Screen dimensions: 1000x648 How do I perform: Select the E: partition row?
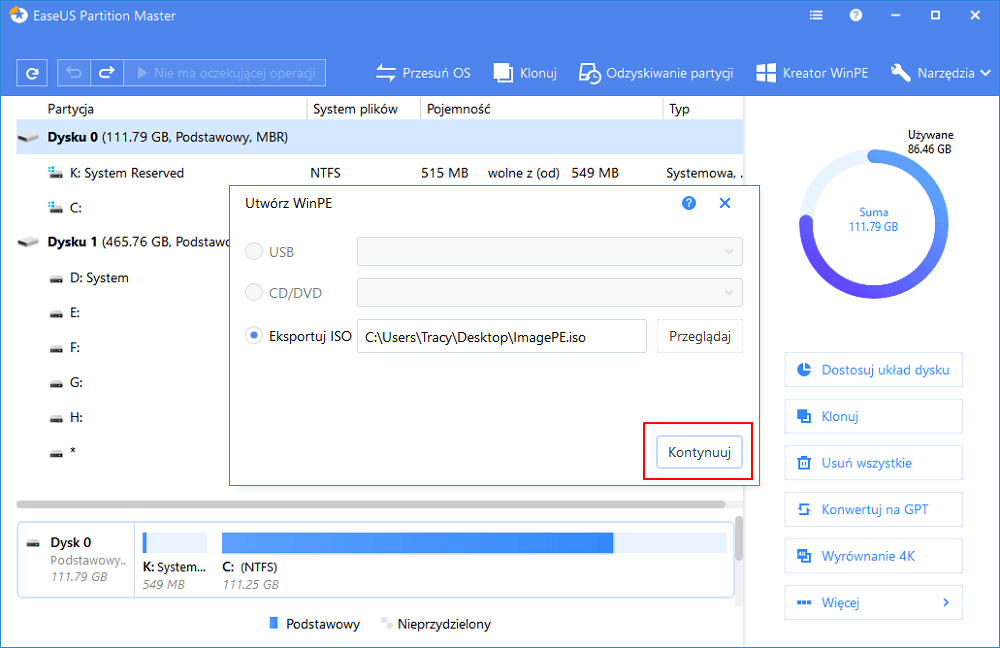[x=122, y=313]
